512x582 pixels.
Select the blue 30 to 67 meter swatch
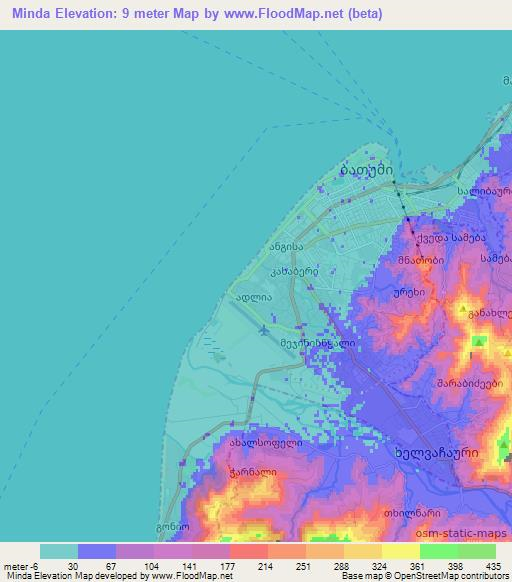coord(97,551)
